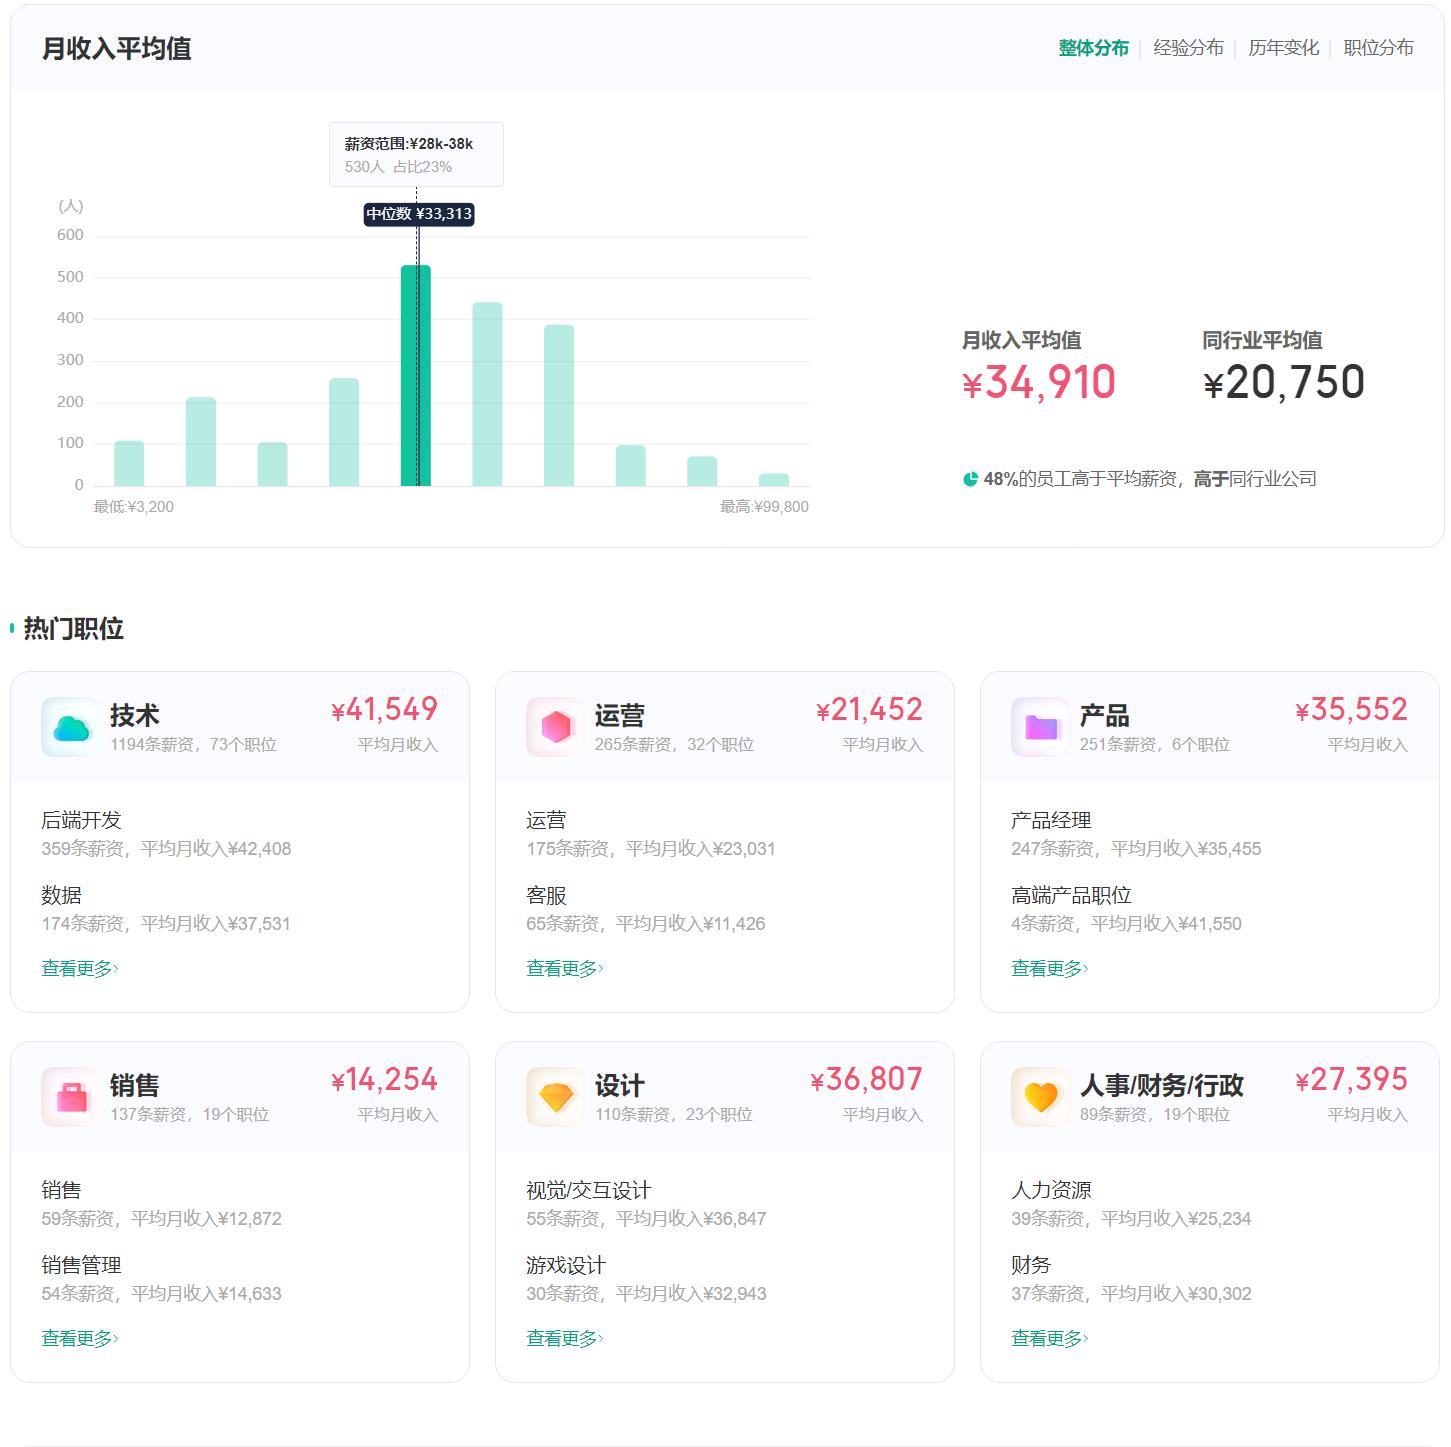Select the 产品 folder icon
Image resolution: width=1451 pixels, height=1447 pixels.
click(1038, 726)
